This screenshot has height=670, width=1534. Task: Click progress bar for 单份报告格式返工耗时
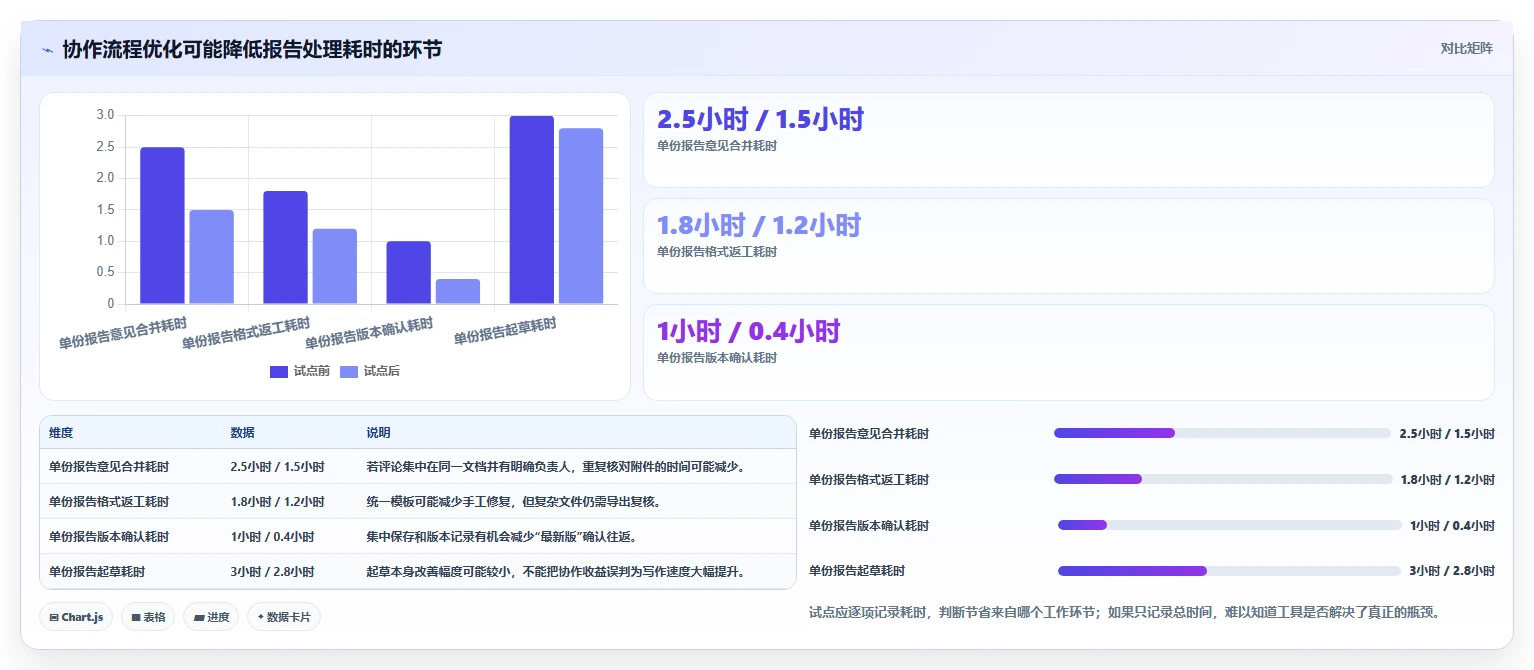point(1223,479)
